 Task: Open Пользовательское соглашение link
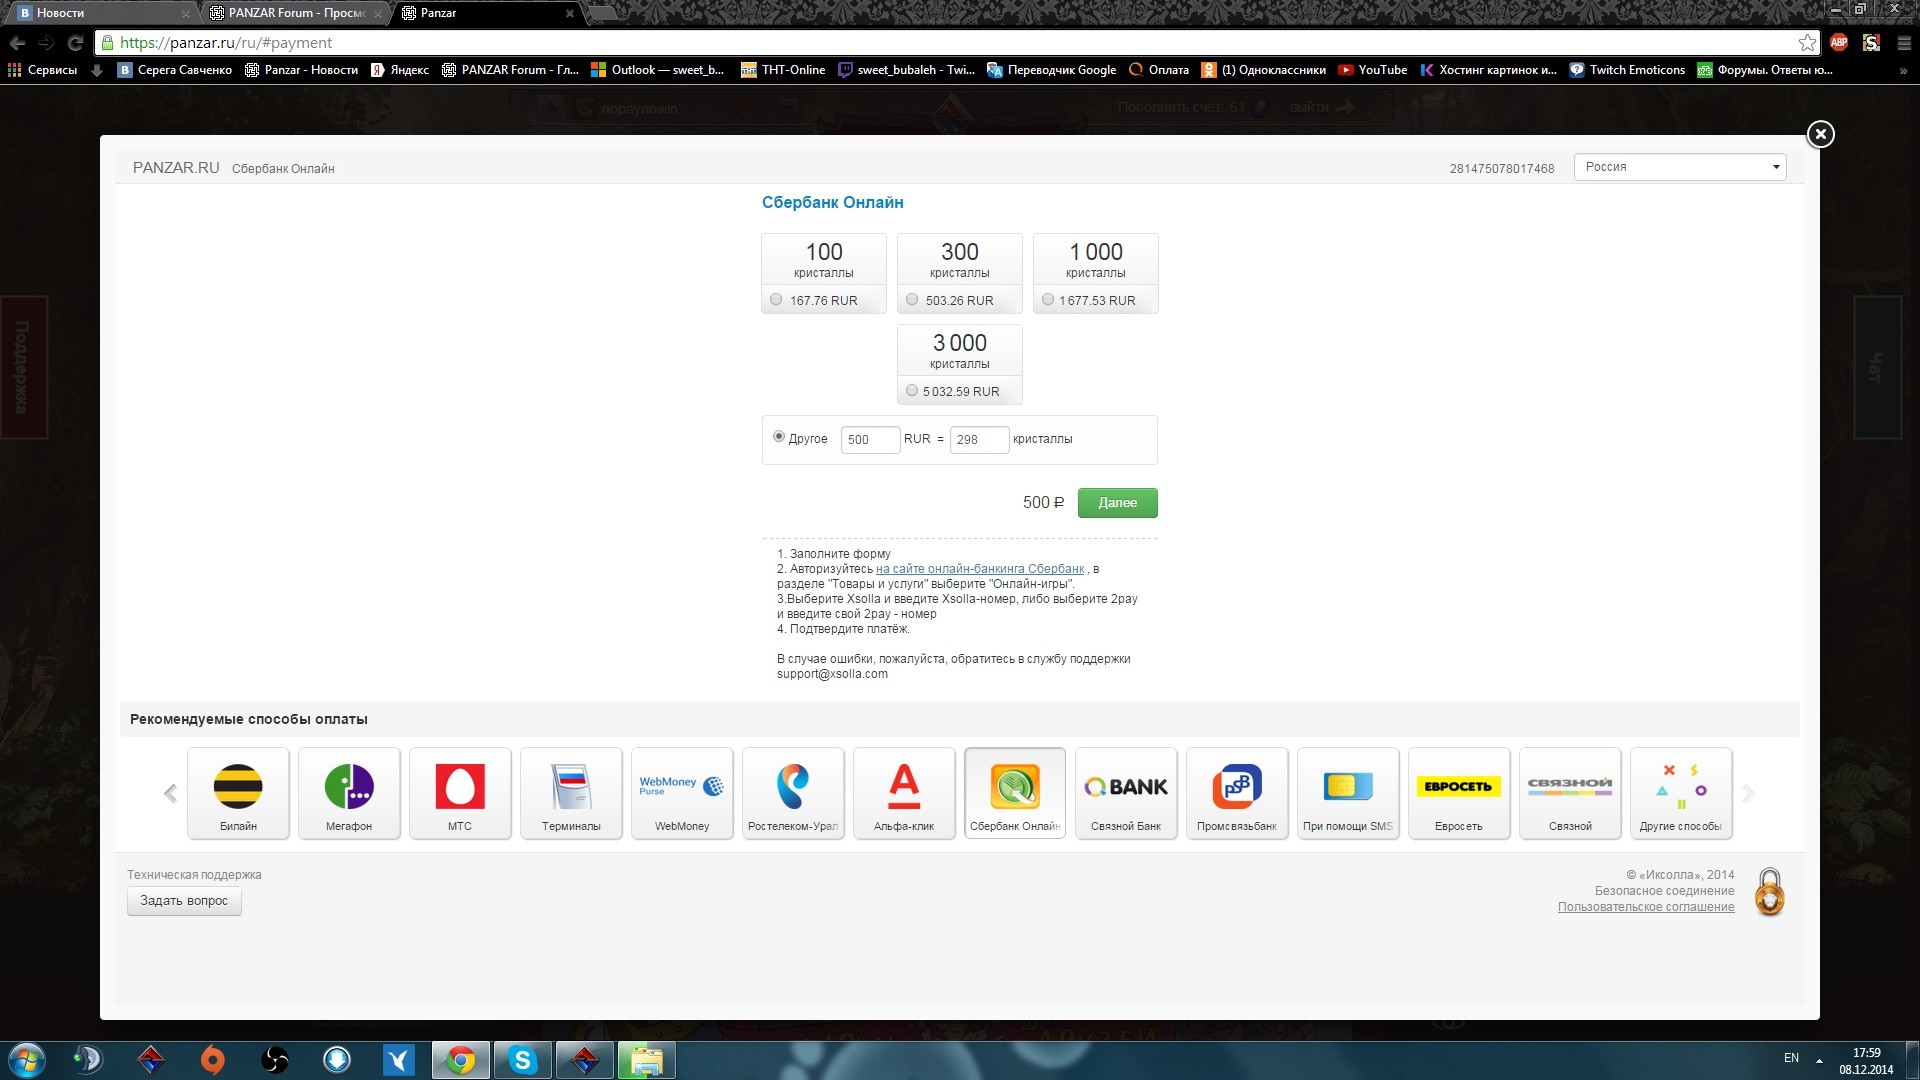point(1645,907)
